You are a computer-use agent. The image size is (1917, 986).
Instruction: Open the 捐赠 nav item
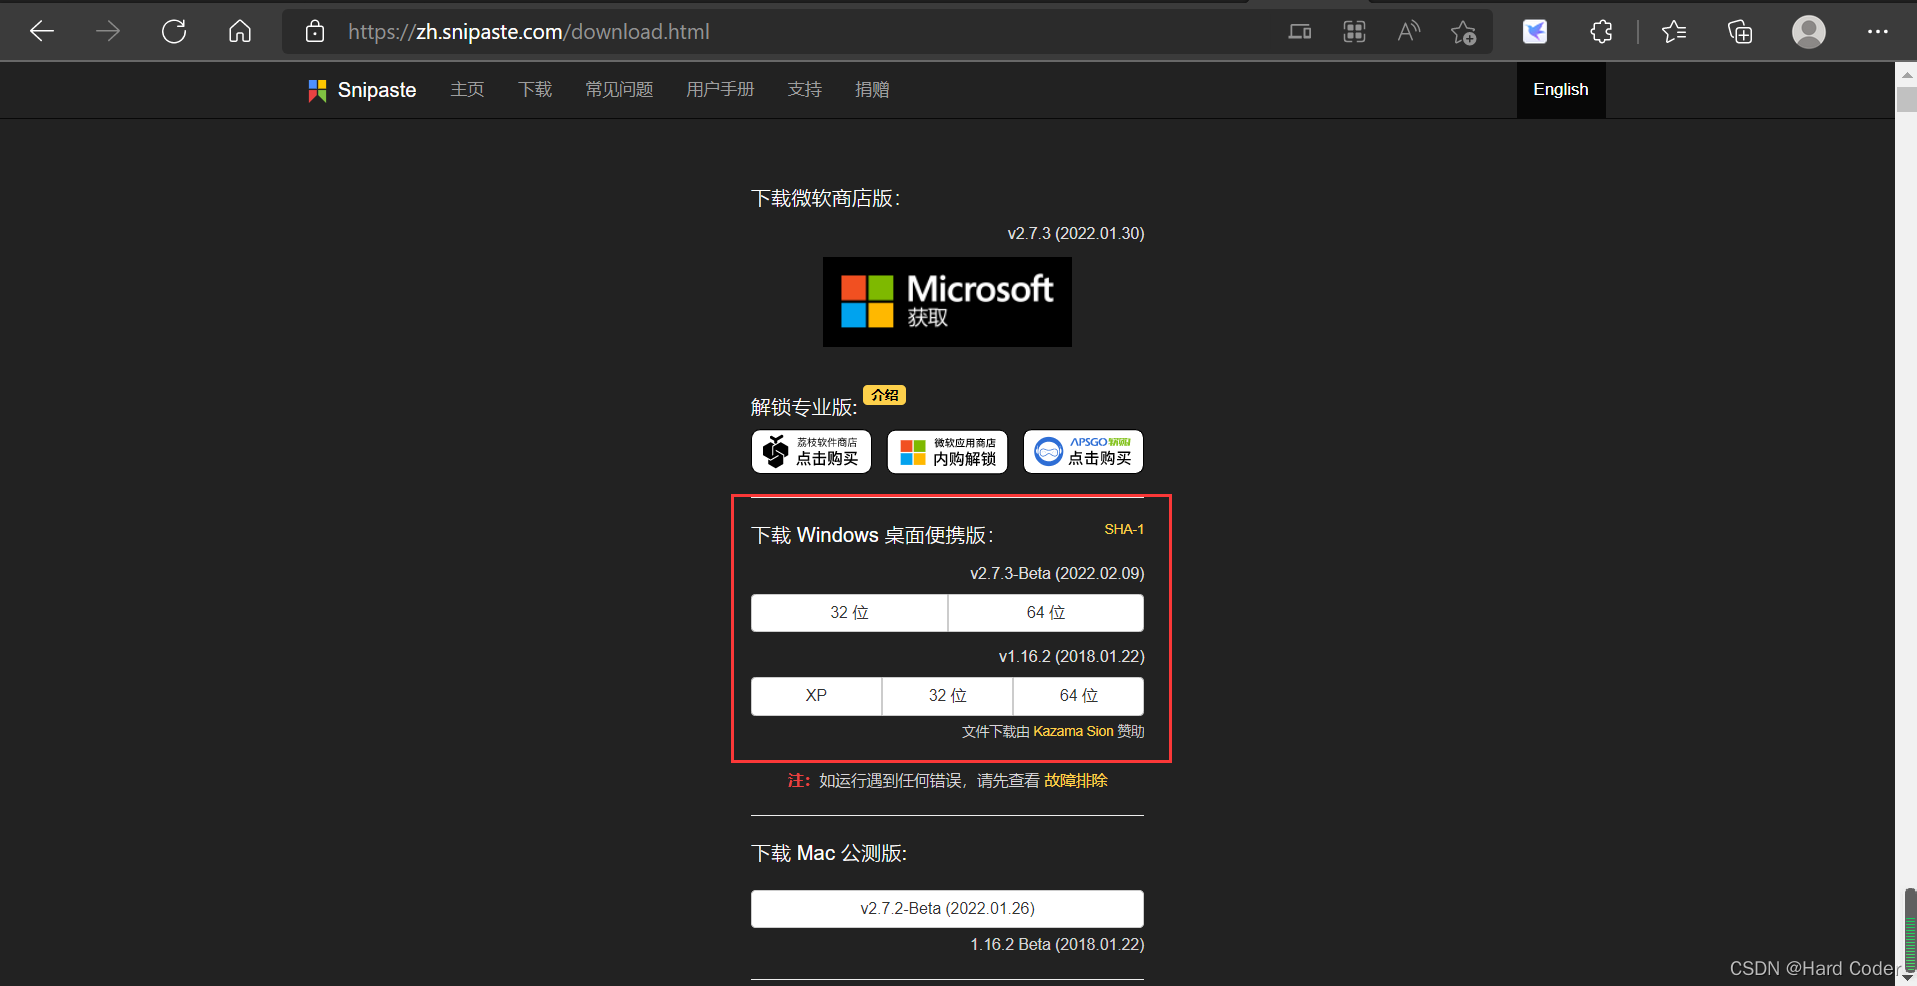[872, 90]
